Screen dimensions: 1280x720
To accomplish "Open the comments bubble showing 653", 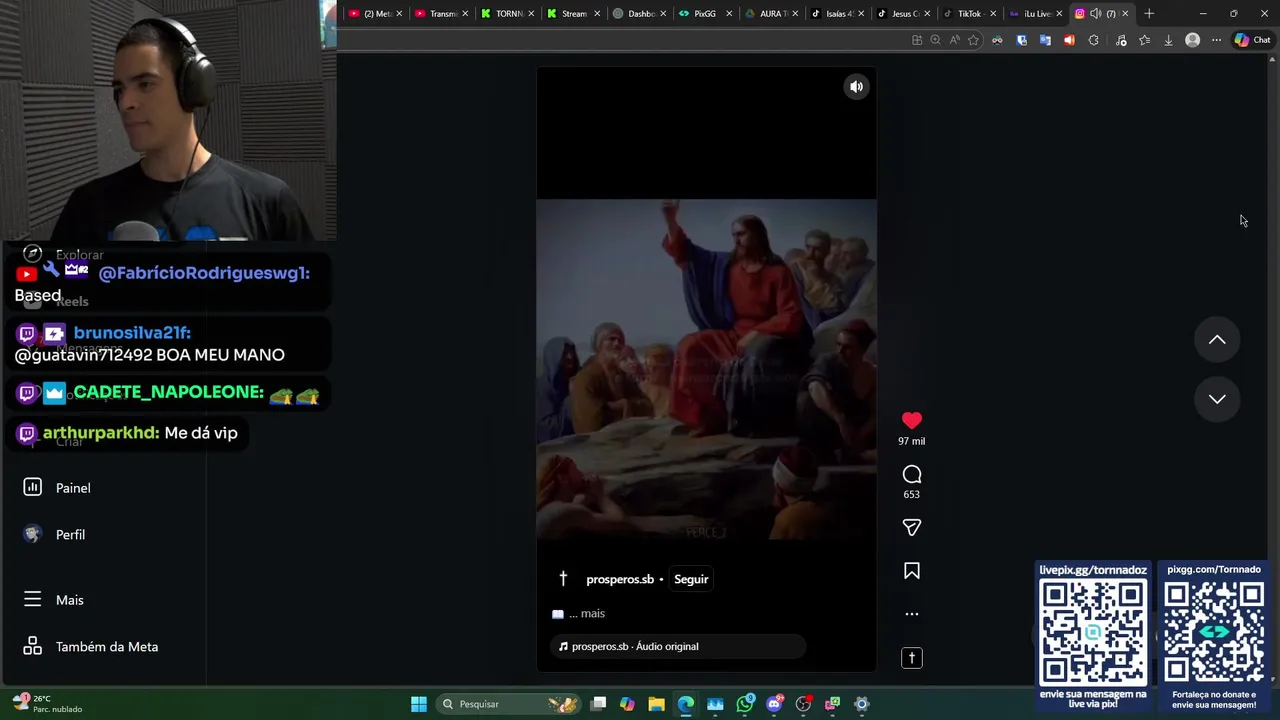I will pos(911,475).
